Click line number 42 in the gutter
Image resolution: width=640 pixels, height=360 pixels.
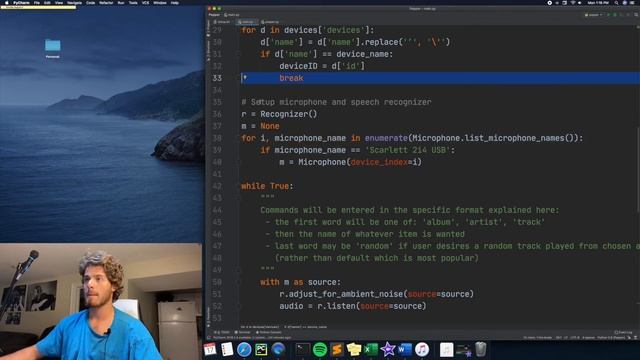click(x=217, y=186)
